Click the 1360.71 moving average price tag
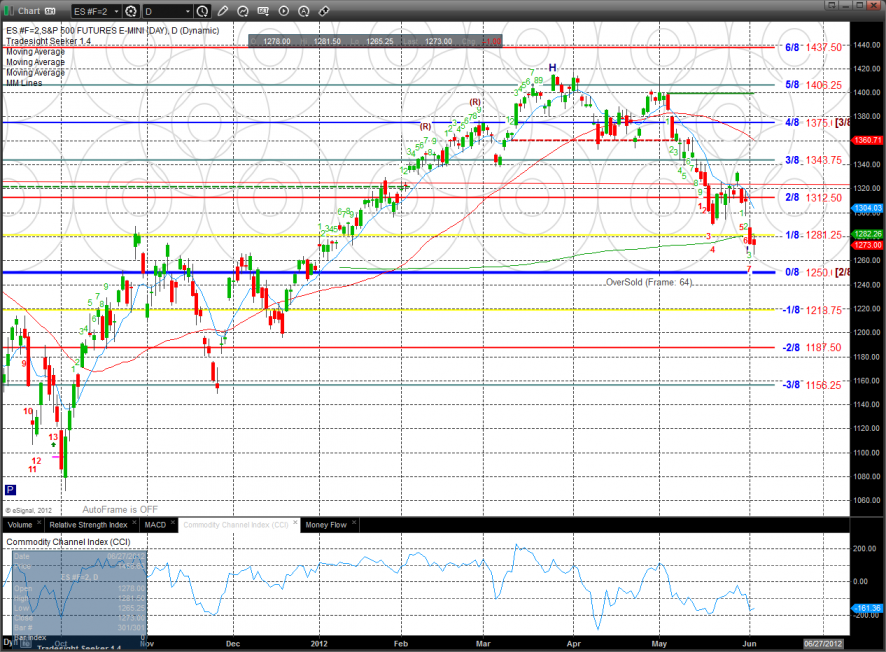 pyautogui.click(x=866, y=140)
